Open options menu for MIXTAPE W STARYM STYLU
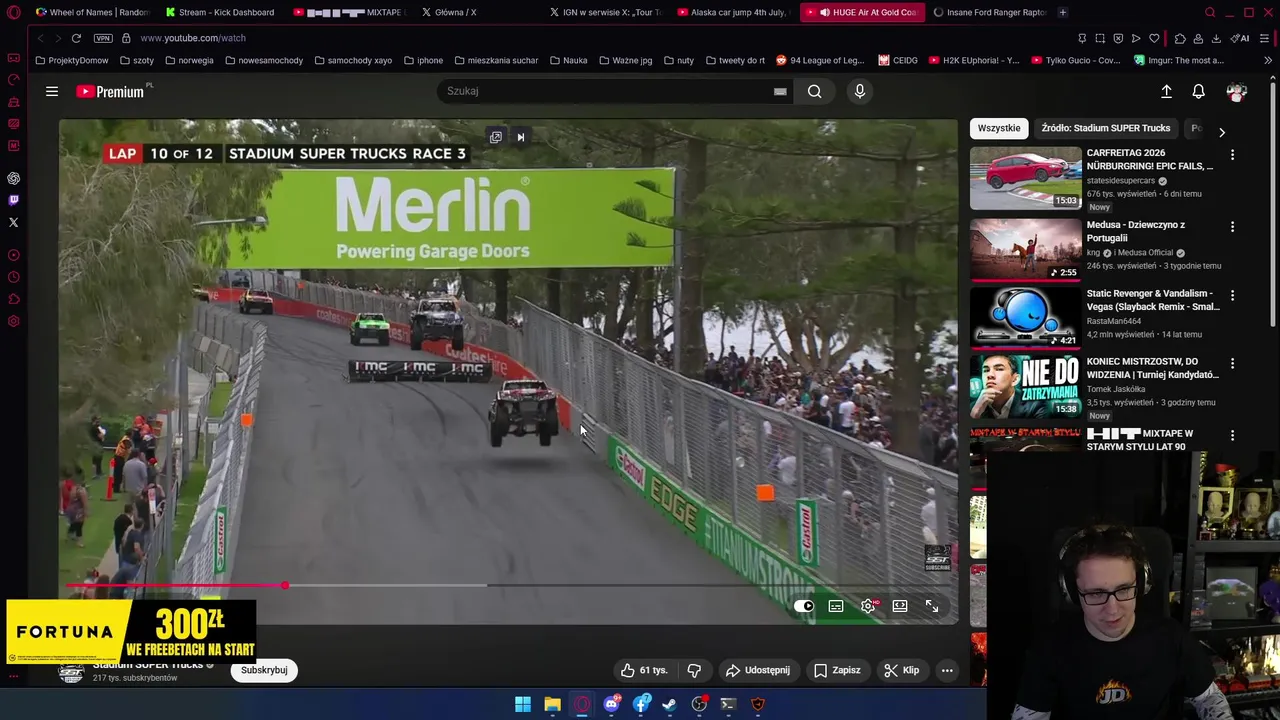Image resolution: width=1280 pixels, height=720 pixels. [1232, 436]
